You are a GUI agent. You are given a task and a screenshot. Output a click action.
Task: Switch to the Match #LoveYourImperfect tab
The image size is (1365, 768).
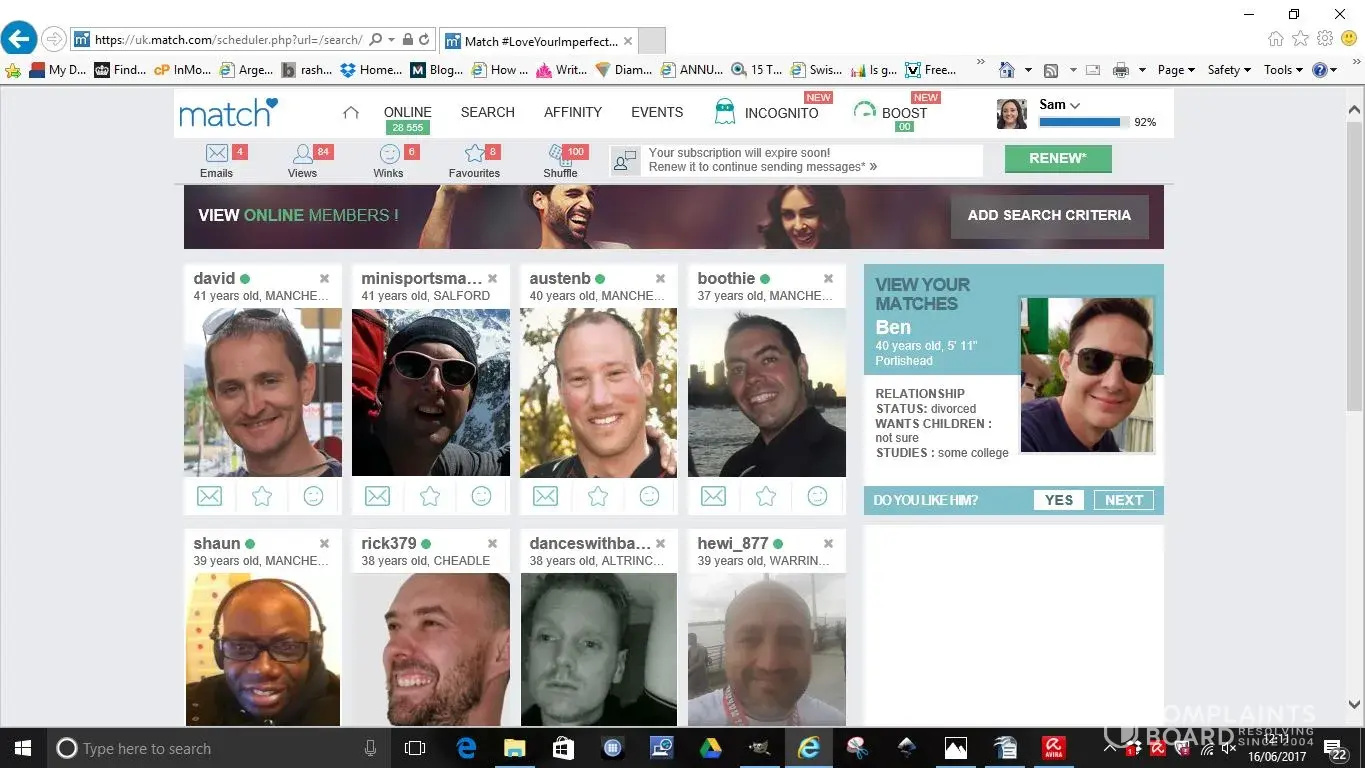pyautogui.click(x=540, y=41)
